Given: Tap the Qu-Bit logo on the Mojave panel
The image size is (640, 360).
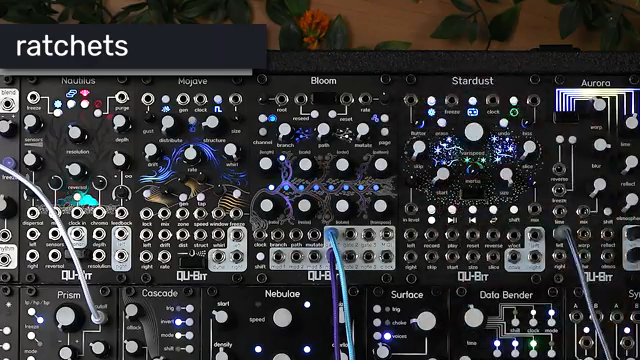Looking at the screenshot, I should [x=191, y=276].
